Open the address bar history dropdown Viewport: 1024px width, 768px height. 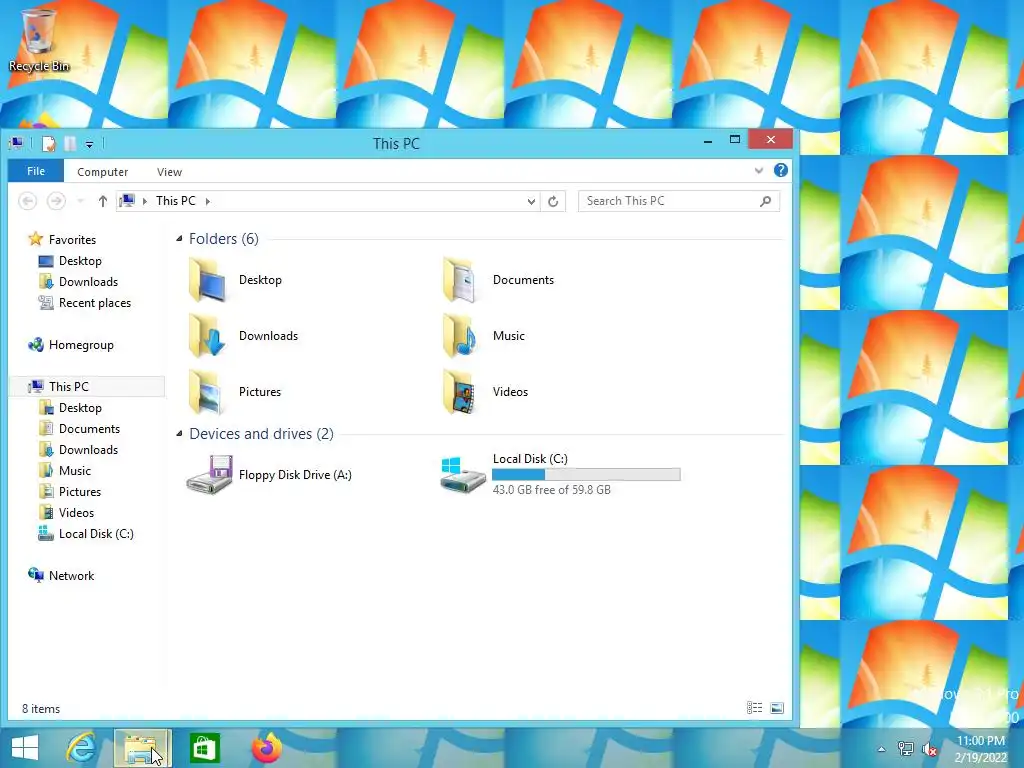[531, 201]
